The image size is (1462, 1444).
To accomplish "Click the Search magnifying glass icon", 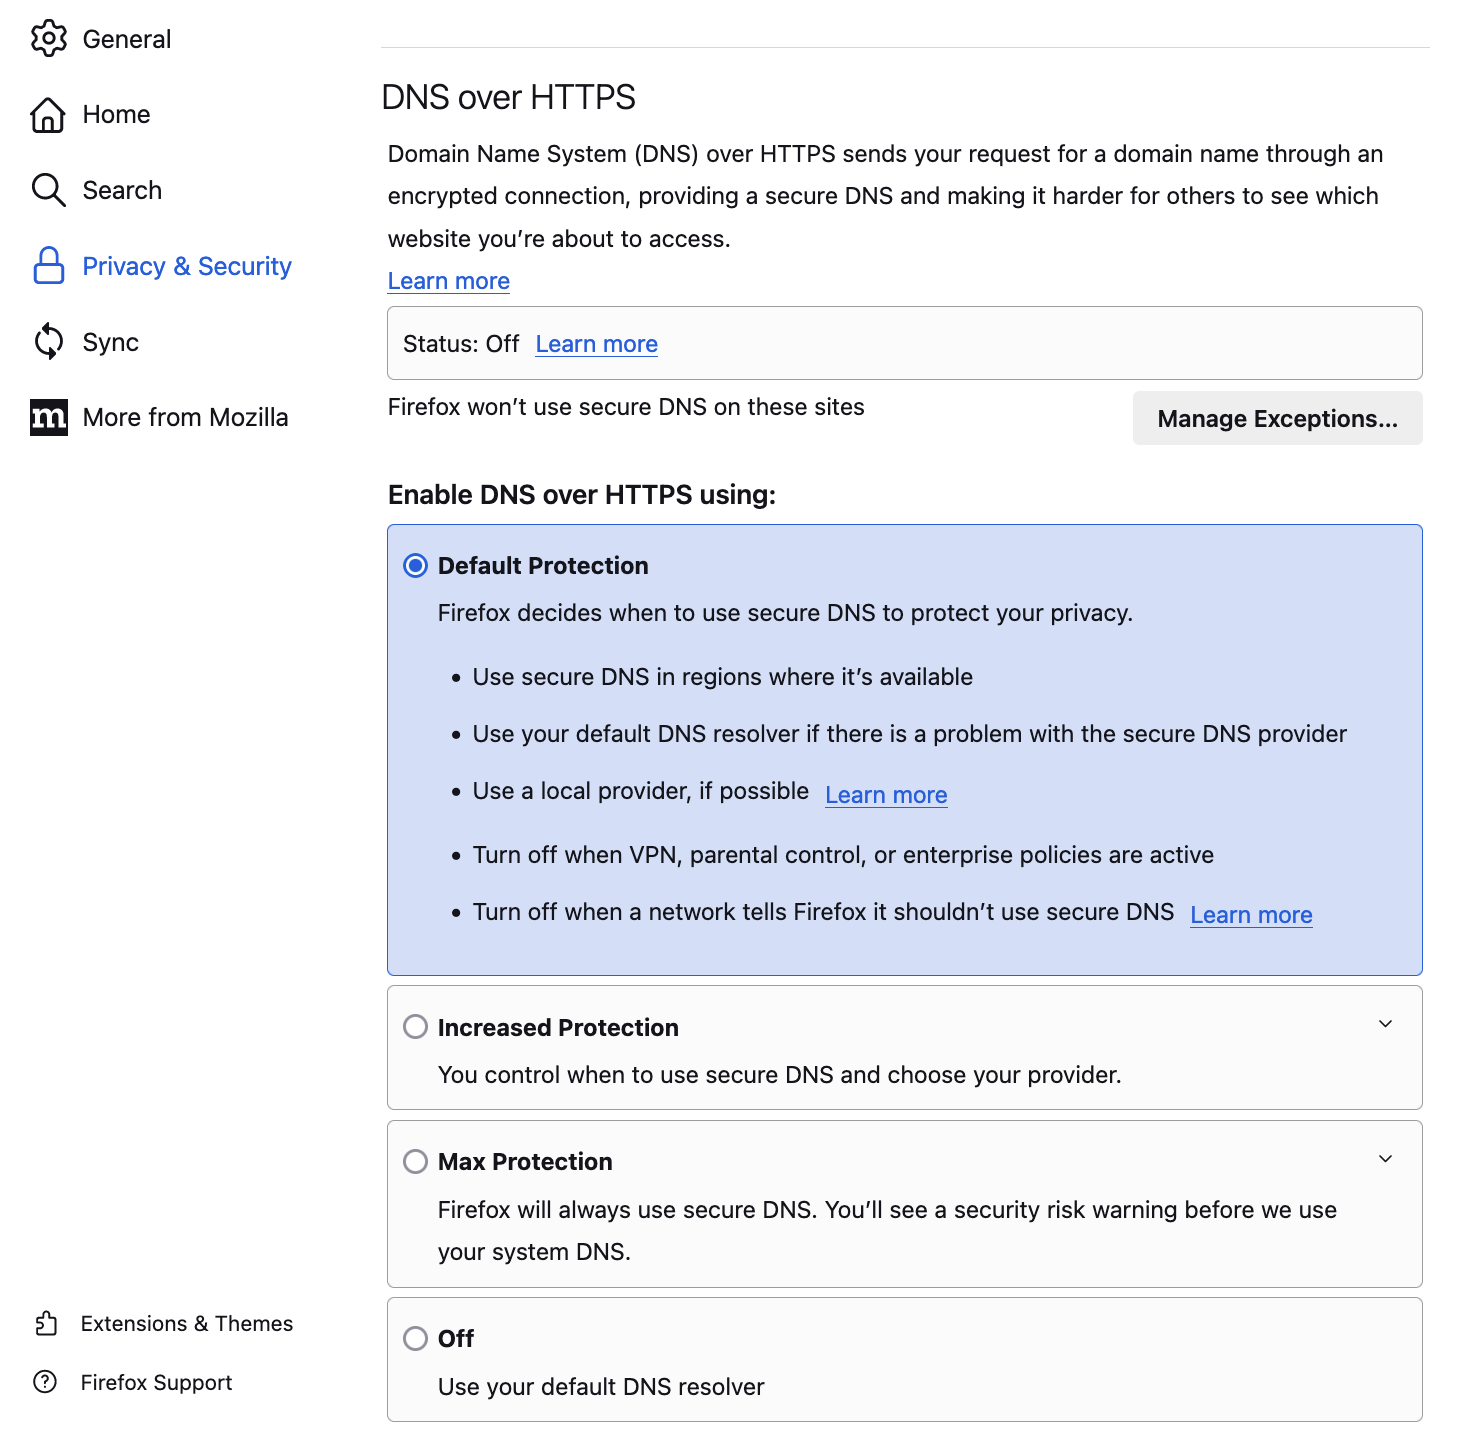I will click(48, 190).
